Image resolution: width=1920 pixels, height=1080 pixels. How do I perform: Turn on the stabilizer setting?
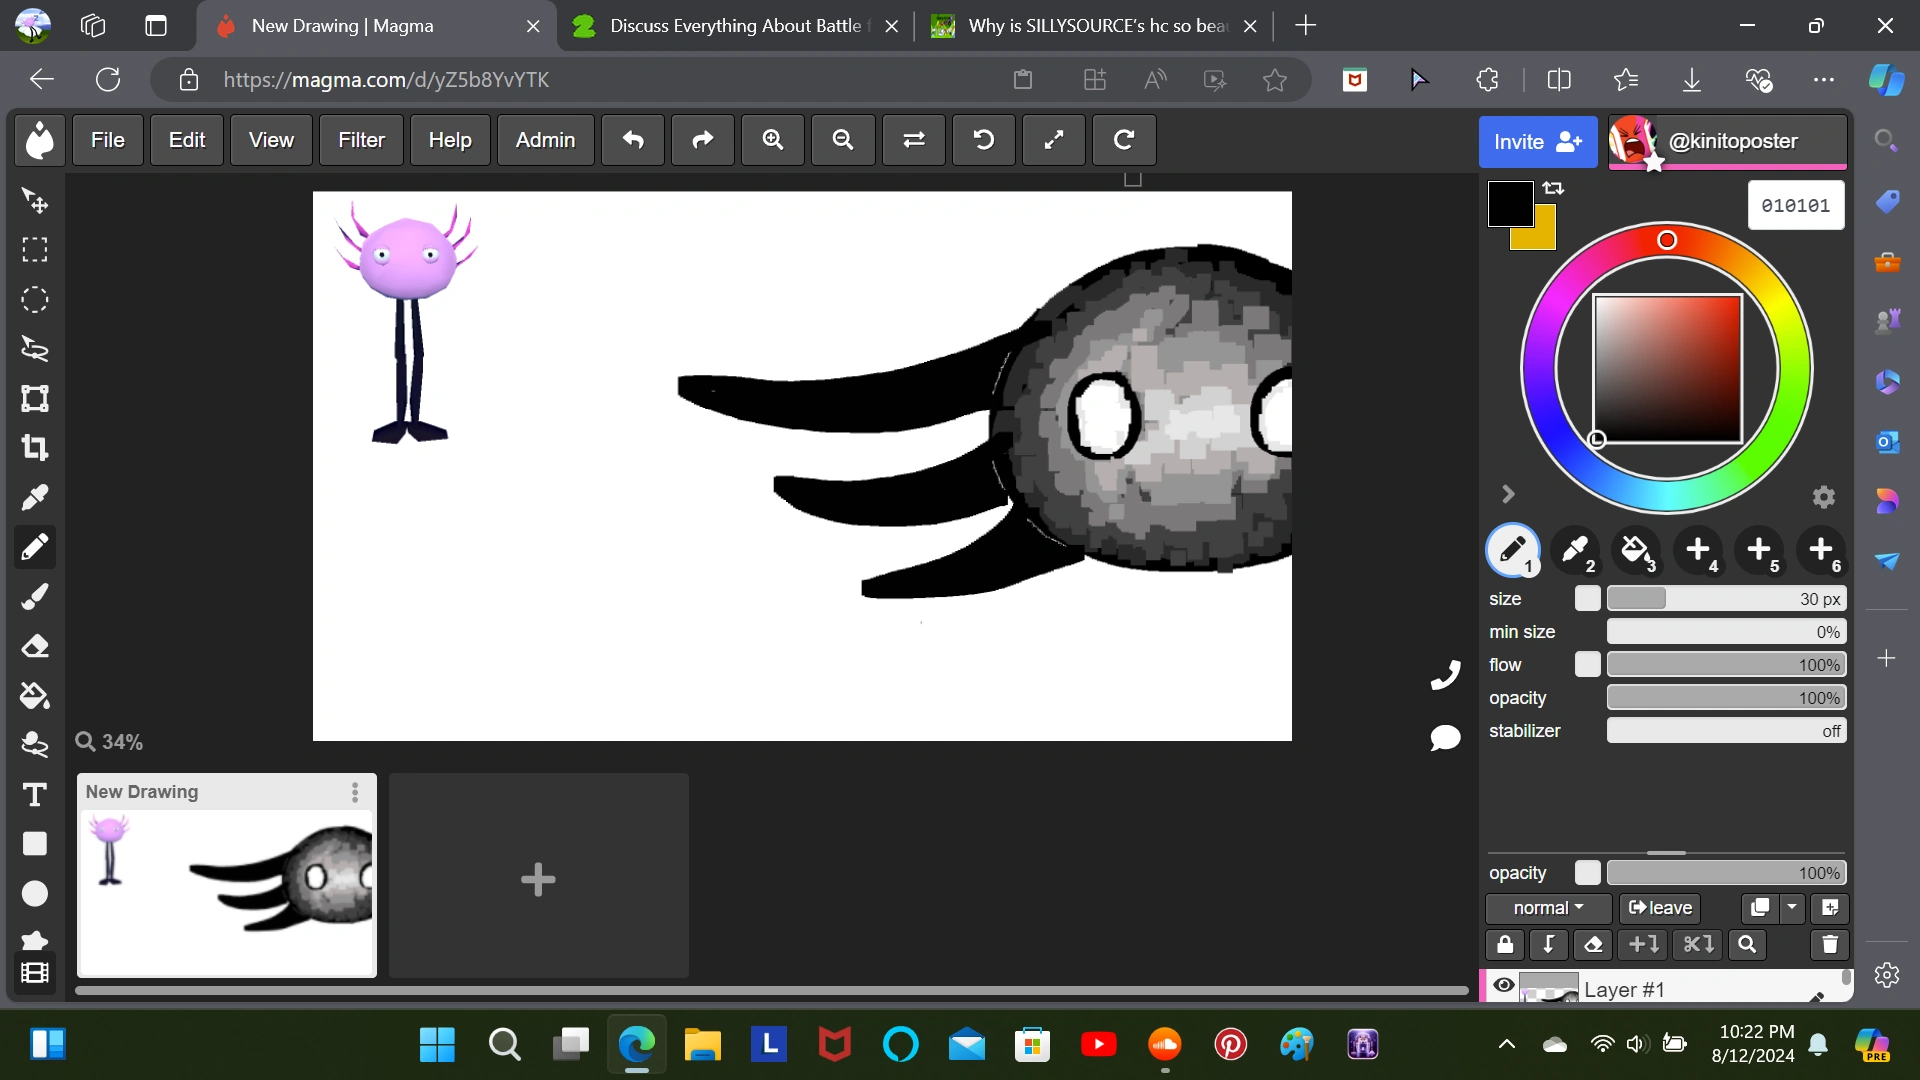tap(1725, 731)
